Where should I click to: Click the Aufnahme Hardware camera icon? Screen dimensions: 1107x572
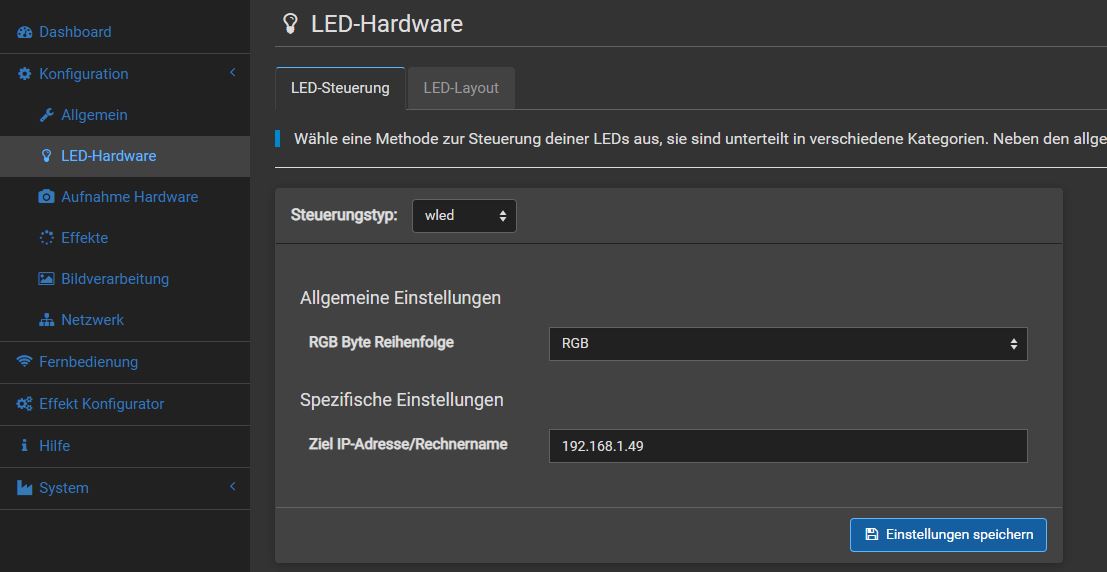point(47,196)
